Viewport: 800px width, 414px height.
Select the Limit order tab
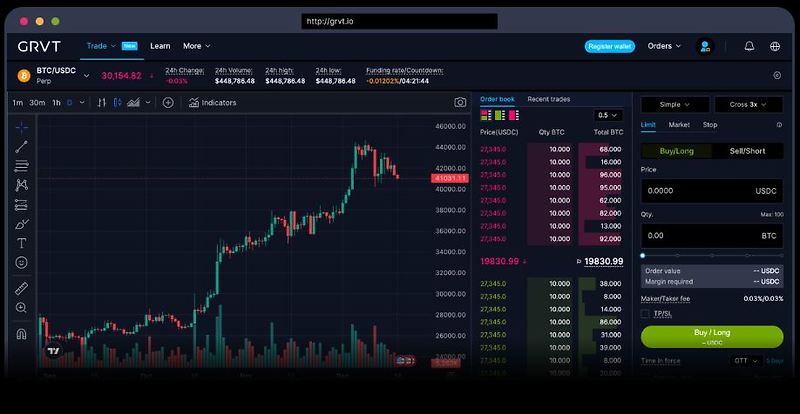pyautogui.click(x=648, y=125)
